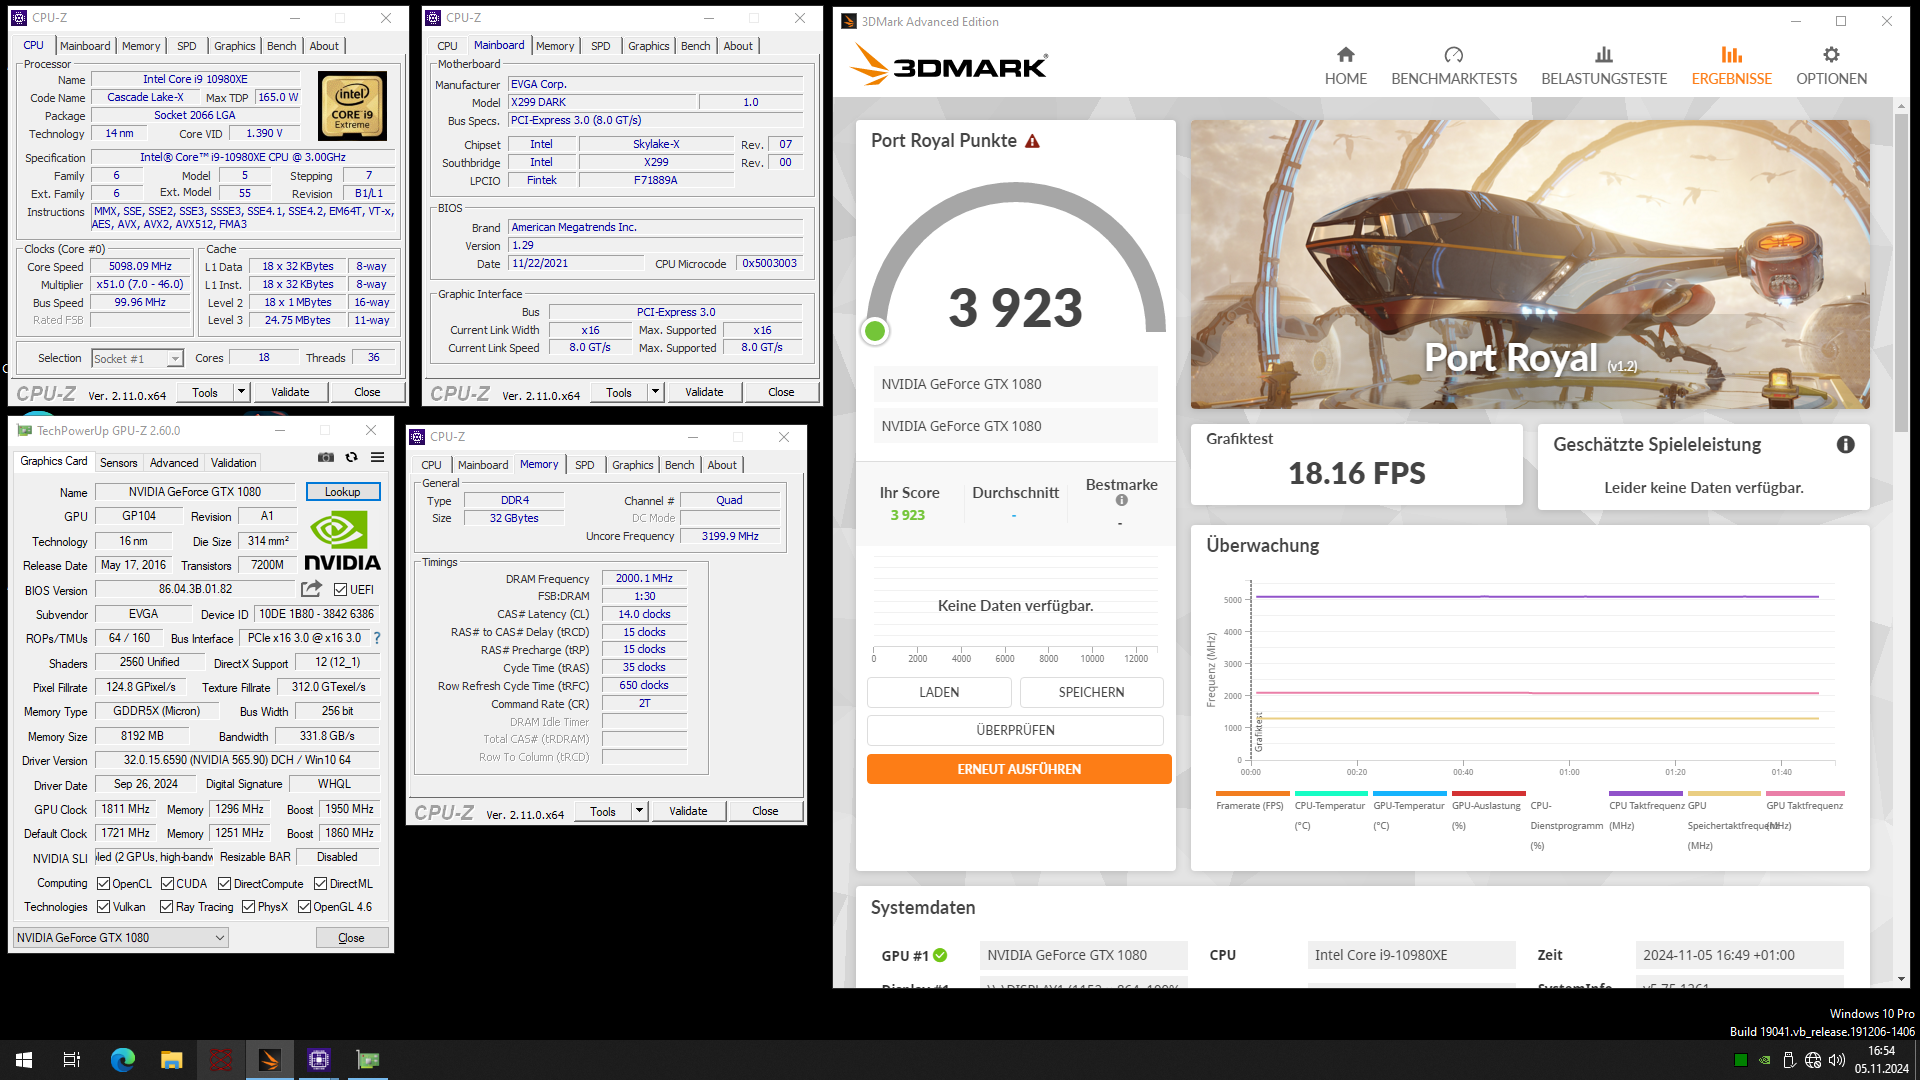Click Bus Interface question mark in GPU-Z
This screenshot has height=1080, width=1920.
click(x=377, y=638)
